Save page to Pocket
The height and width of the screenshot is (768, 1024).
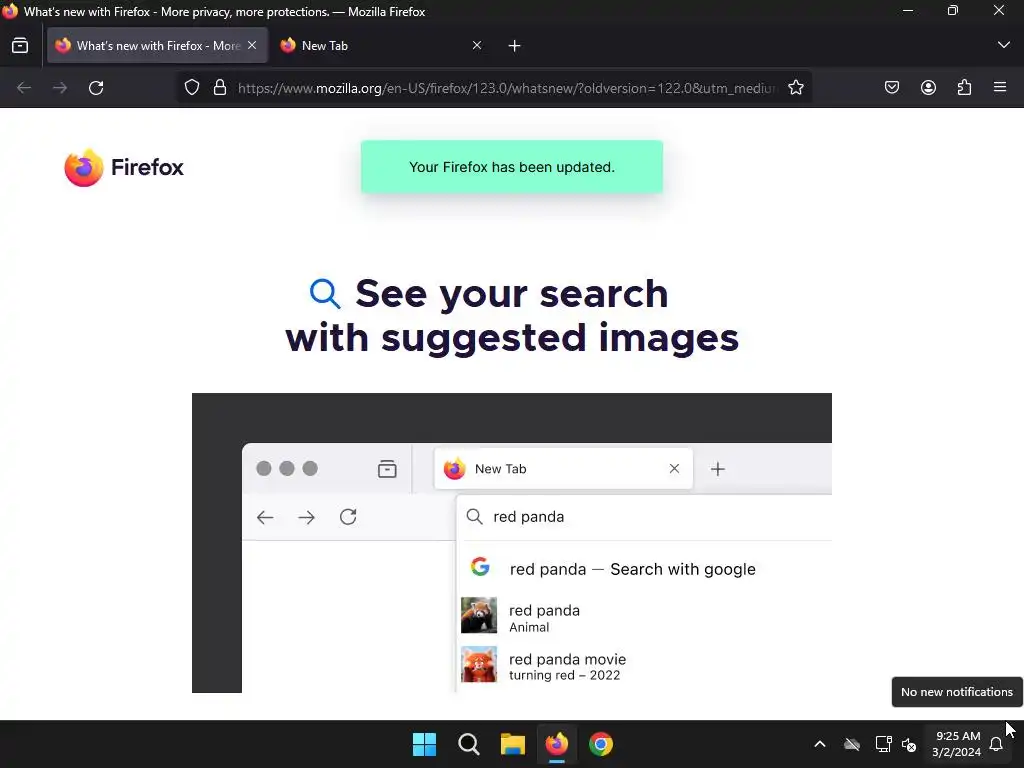[892, 88]
